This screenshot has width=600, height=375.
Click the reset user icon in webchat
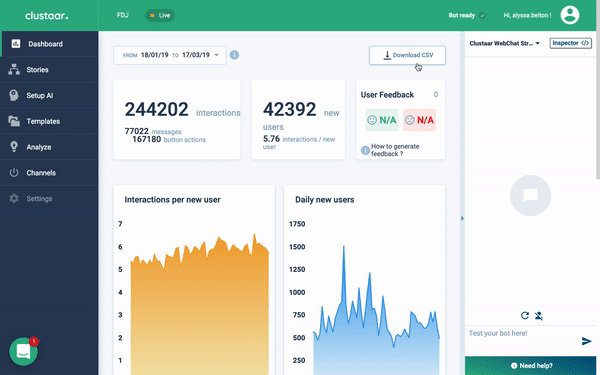[x=539, y=316]
